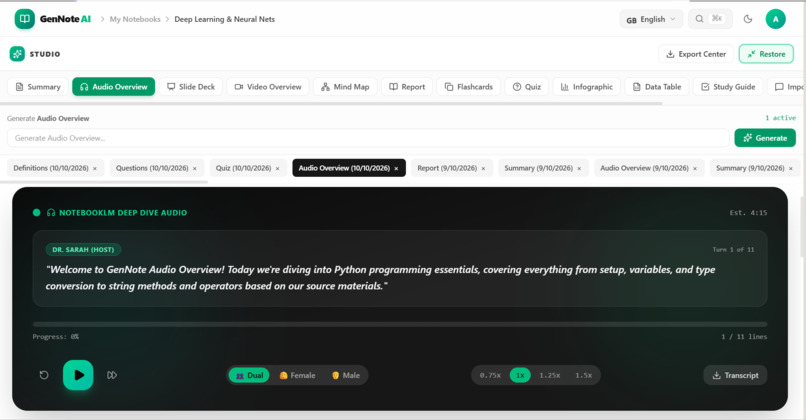Click the Studio sparkle icon

17,54
